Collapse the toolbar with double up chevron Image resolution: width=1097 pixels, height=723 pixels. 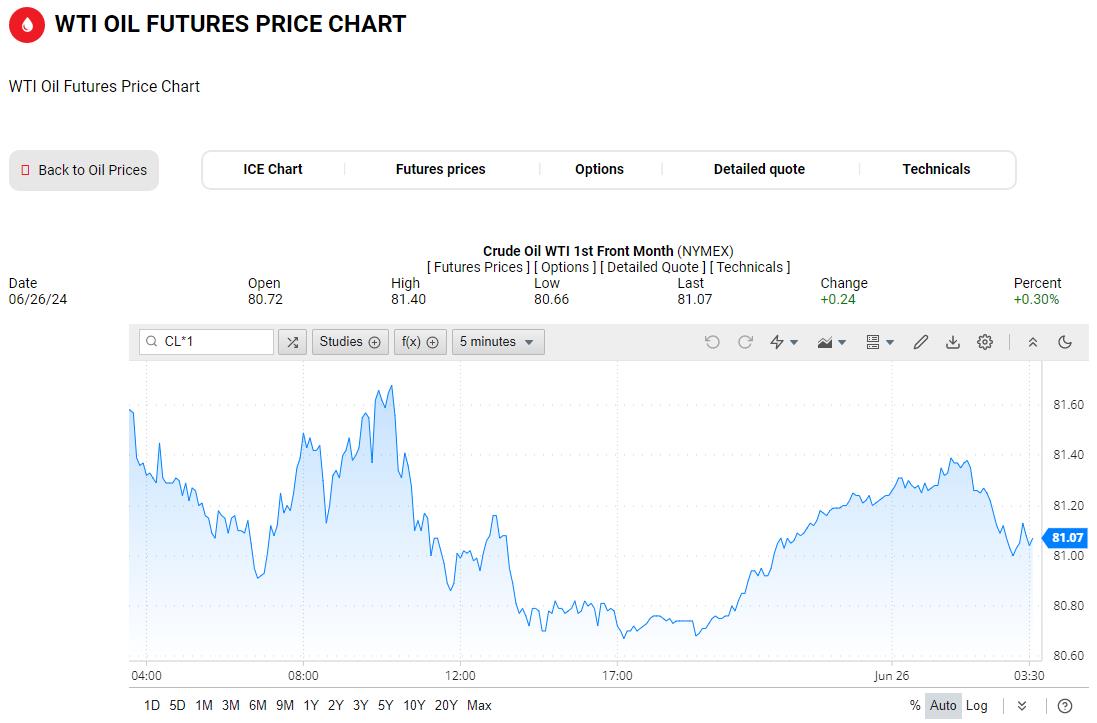[x=1033, y=342]
